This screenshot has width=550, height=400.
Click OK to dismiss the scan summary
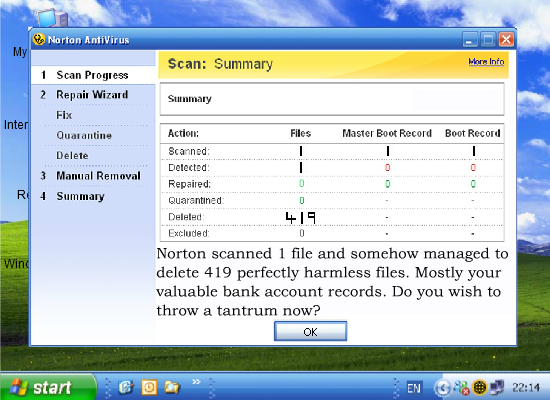point(310,331)
